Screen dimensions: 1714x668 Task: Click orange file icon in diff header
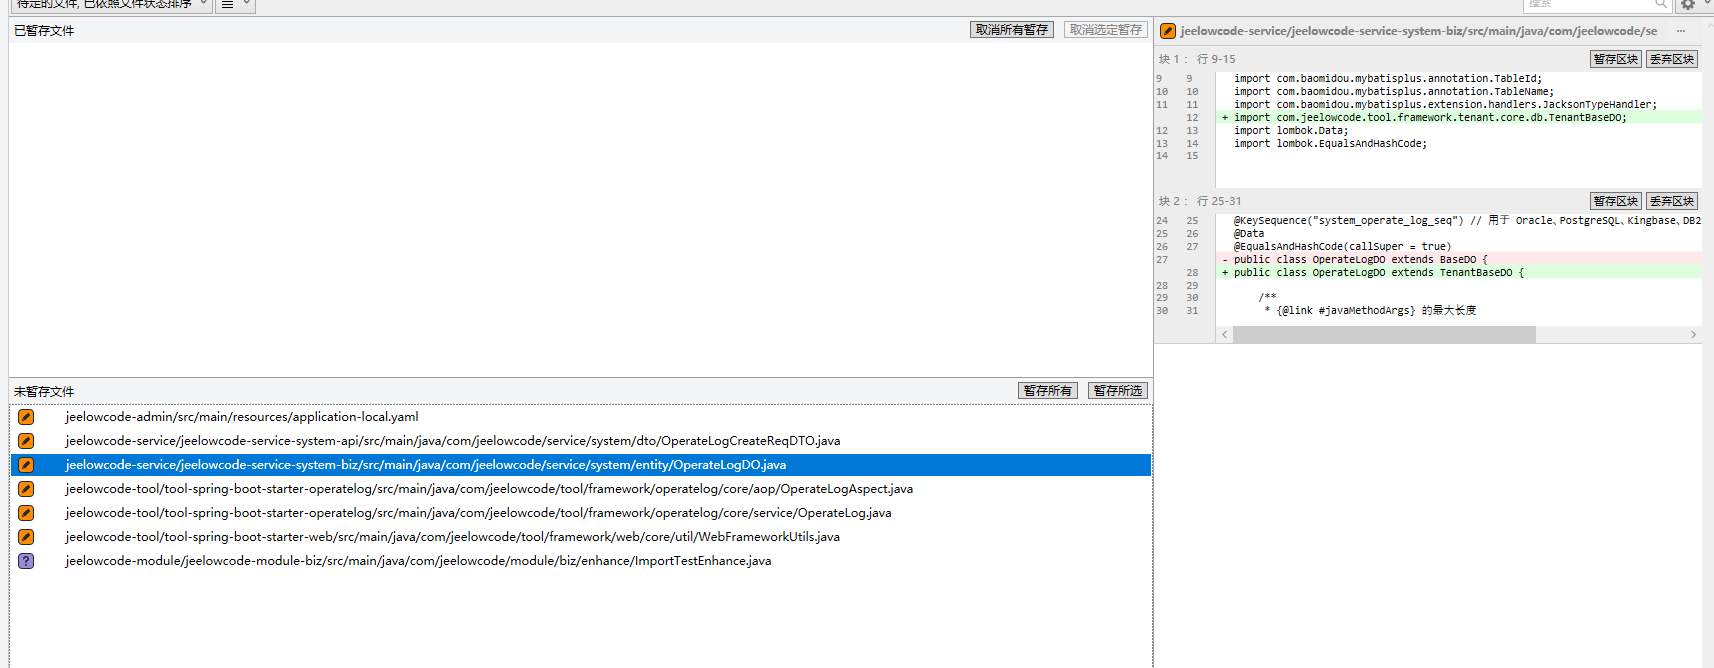point(1167,31)
